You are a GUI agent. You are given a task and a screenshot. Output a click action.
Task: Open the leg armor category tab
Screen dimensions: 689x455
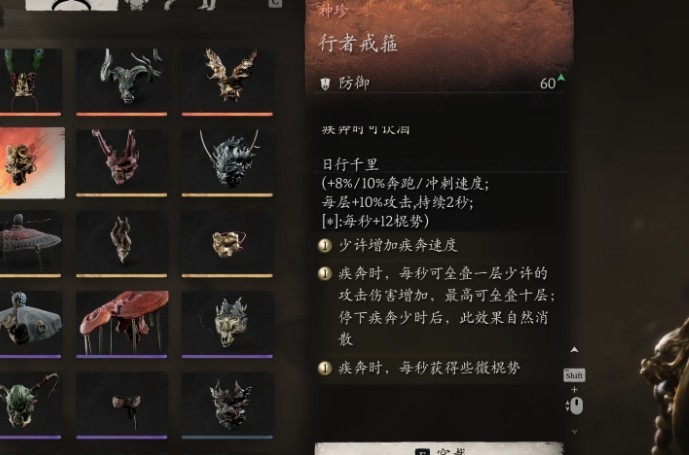click(207, 5)
